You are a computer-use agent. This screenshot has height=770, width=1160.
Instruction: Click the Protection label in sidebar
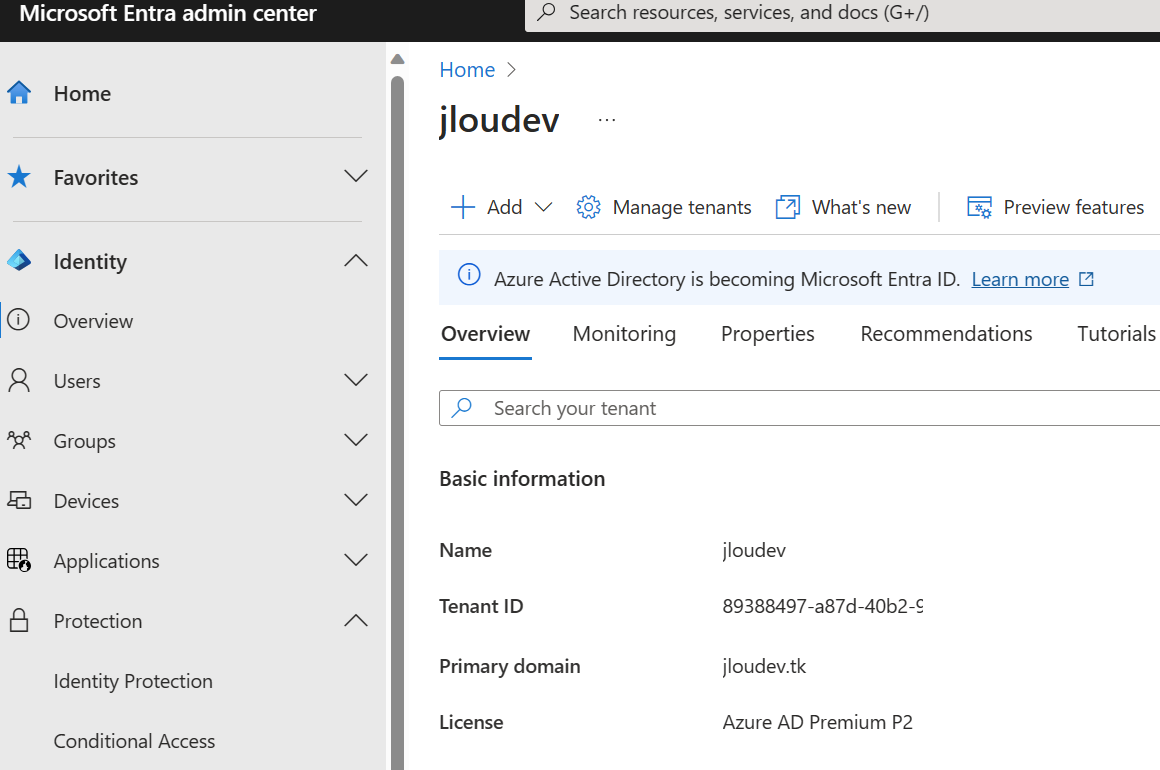[x=98, y=621]
